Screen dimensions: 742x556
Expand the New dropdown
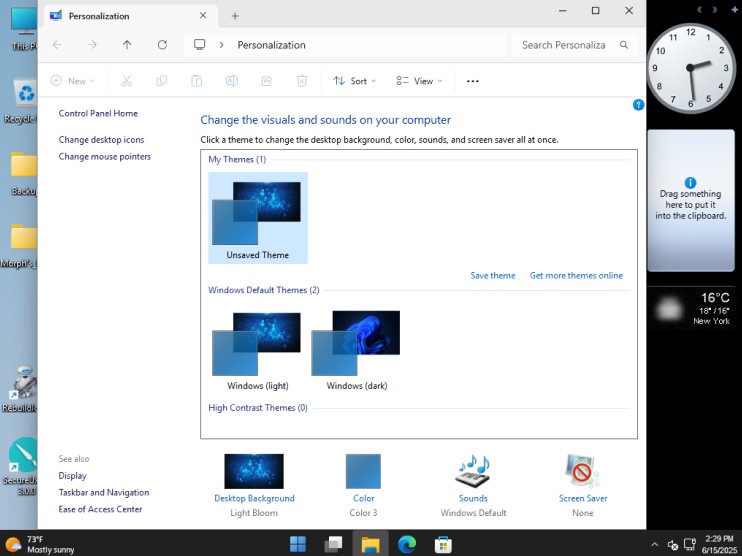(72, 81)
